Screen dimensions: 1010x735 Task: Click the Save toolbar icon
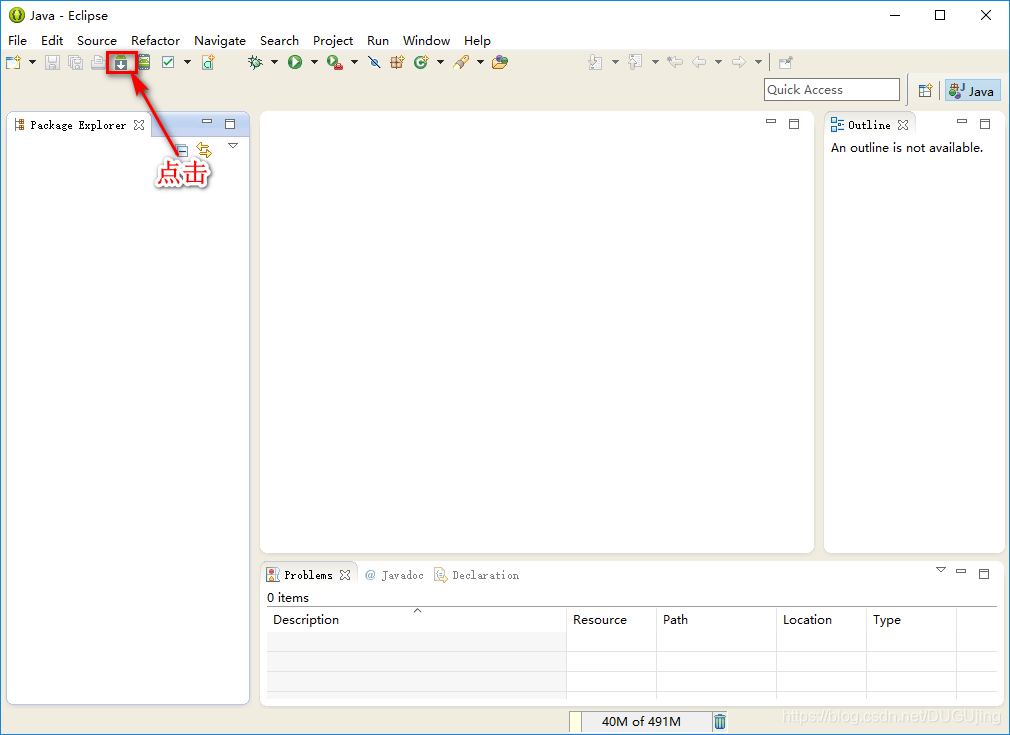pos(52,62)
